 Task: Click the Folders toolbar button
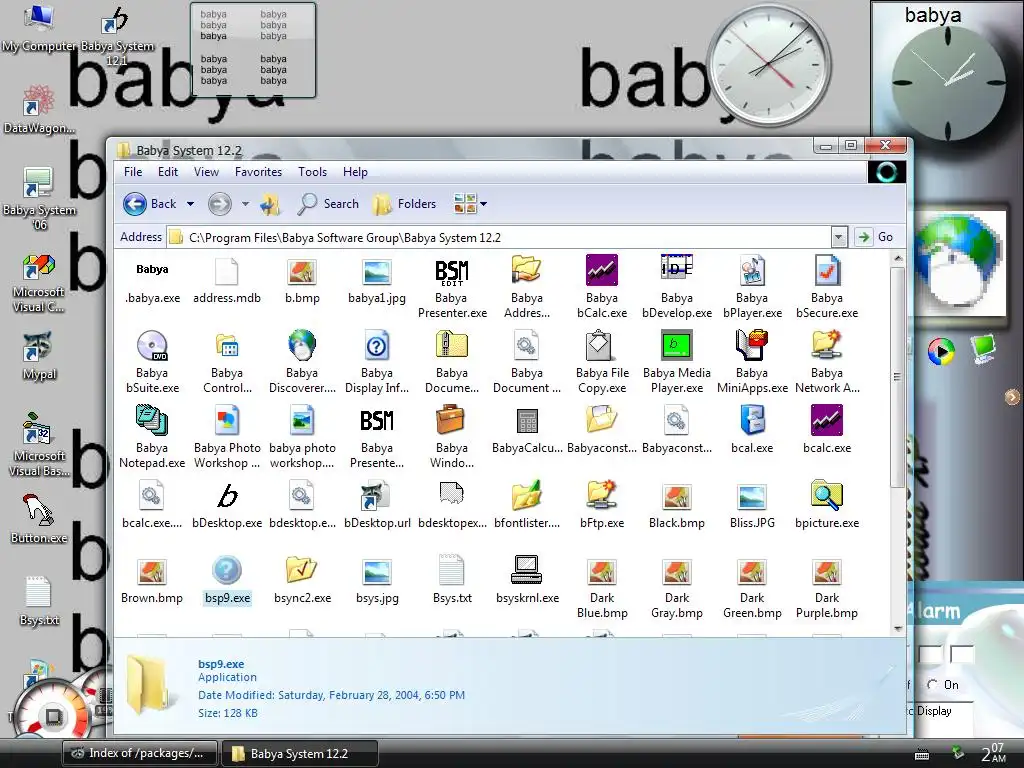(x=404, y=204)
